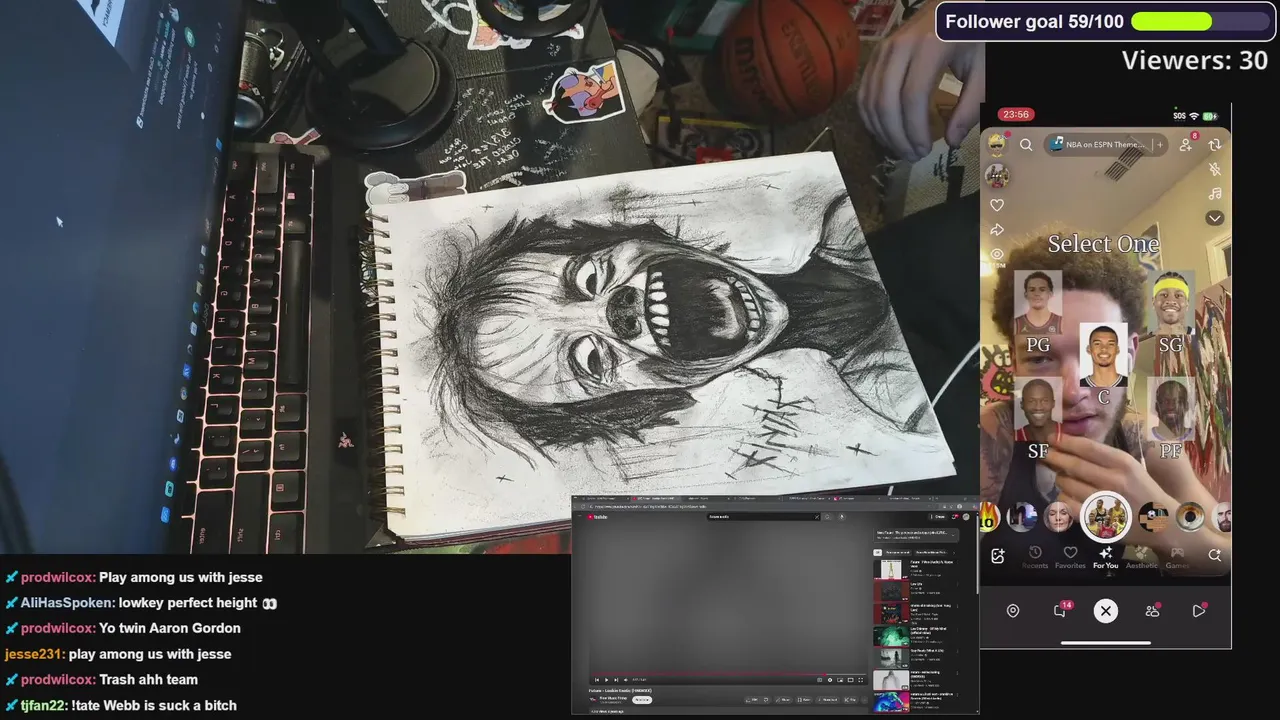Skip to next YouTube video
The width and height of the screenshot is (1280, 720).
[616, 680]
